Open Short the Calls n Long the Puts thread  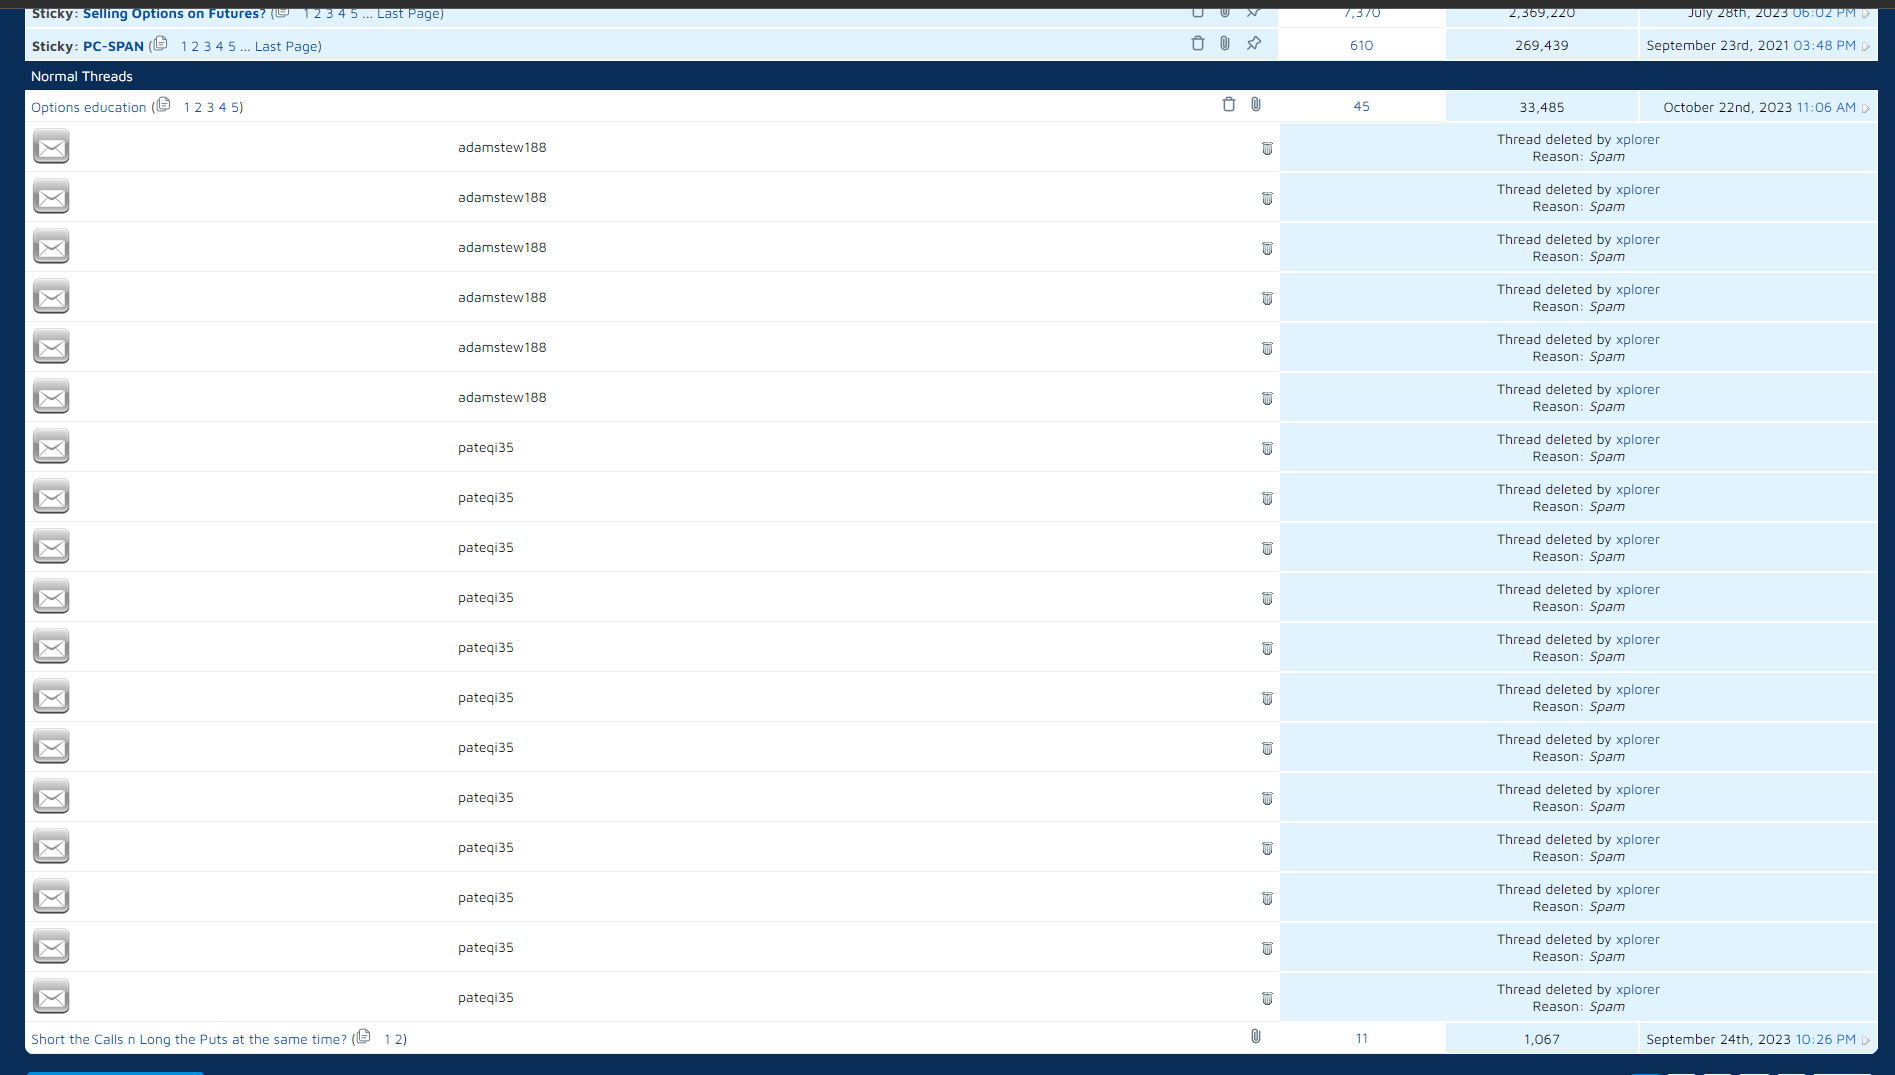point(189,1039)
